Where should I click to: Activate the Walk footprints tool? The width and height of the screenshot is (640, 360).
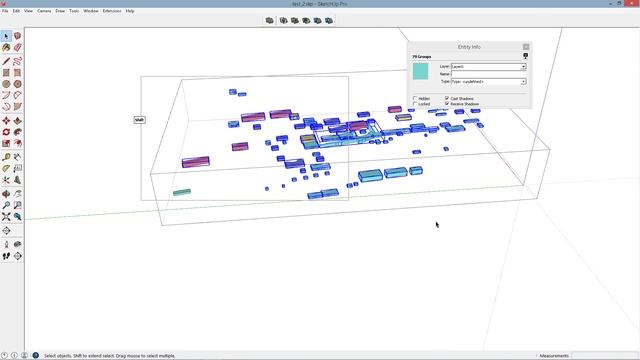click(x=6, y=256)
